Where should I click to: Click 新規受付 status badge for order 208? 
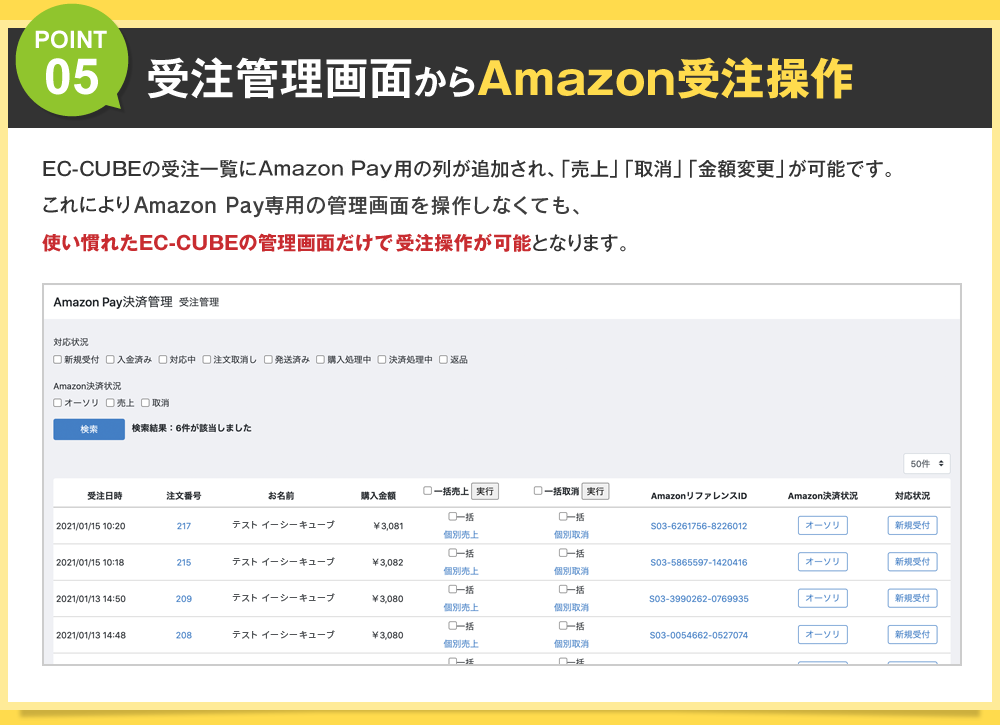(x=912, y=634)
